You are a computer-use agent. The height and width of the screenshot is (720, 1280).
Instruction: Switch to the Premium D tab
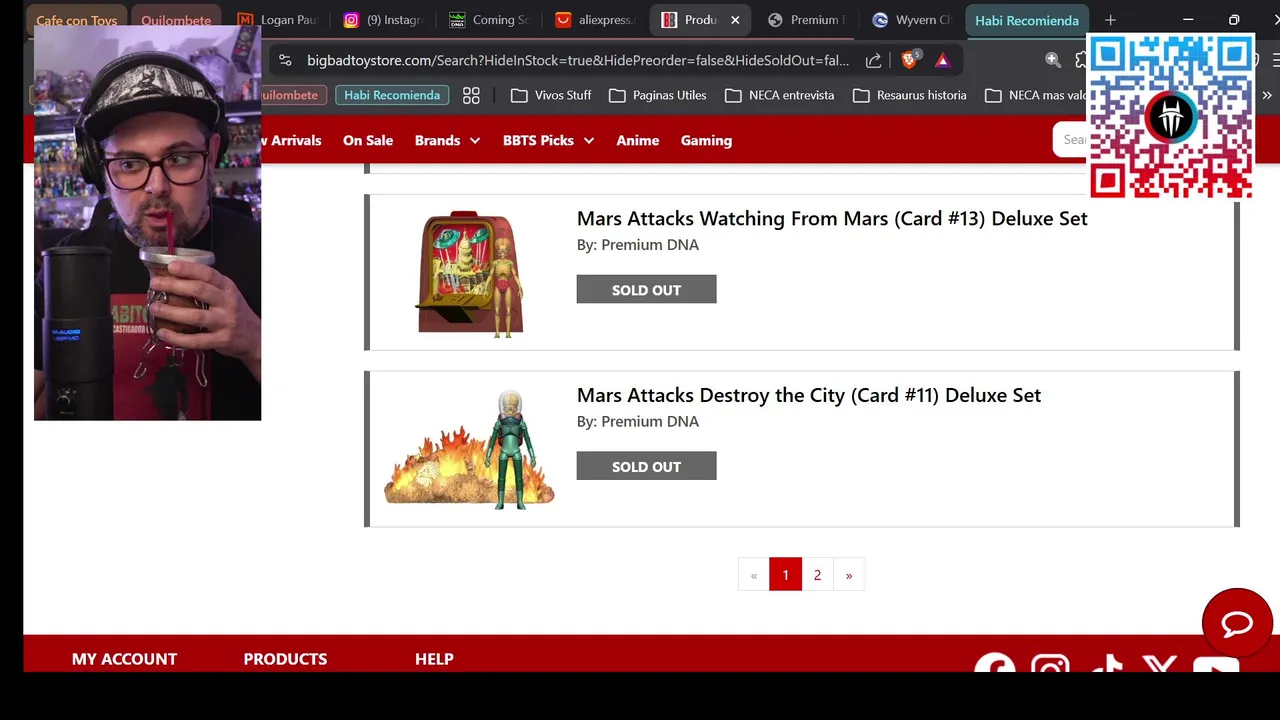point(808,20)
